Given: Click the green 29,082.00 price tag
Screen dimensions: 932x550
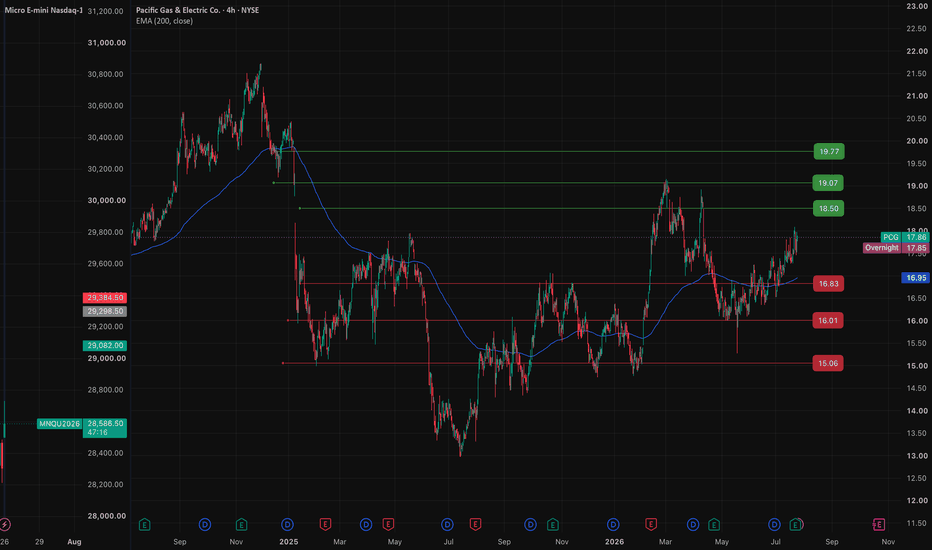Looking at the screenshot, I should pyautogui.click(x=105, y=345).
